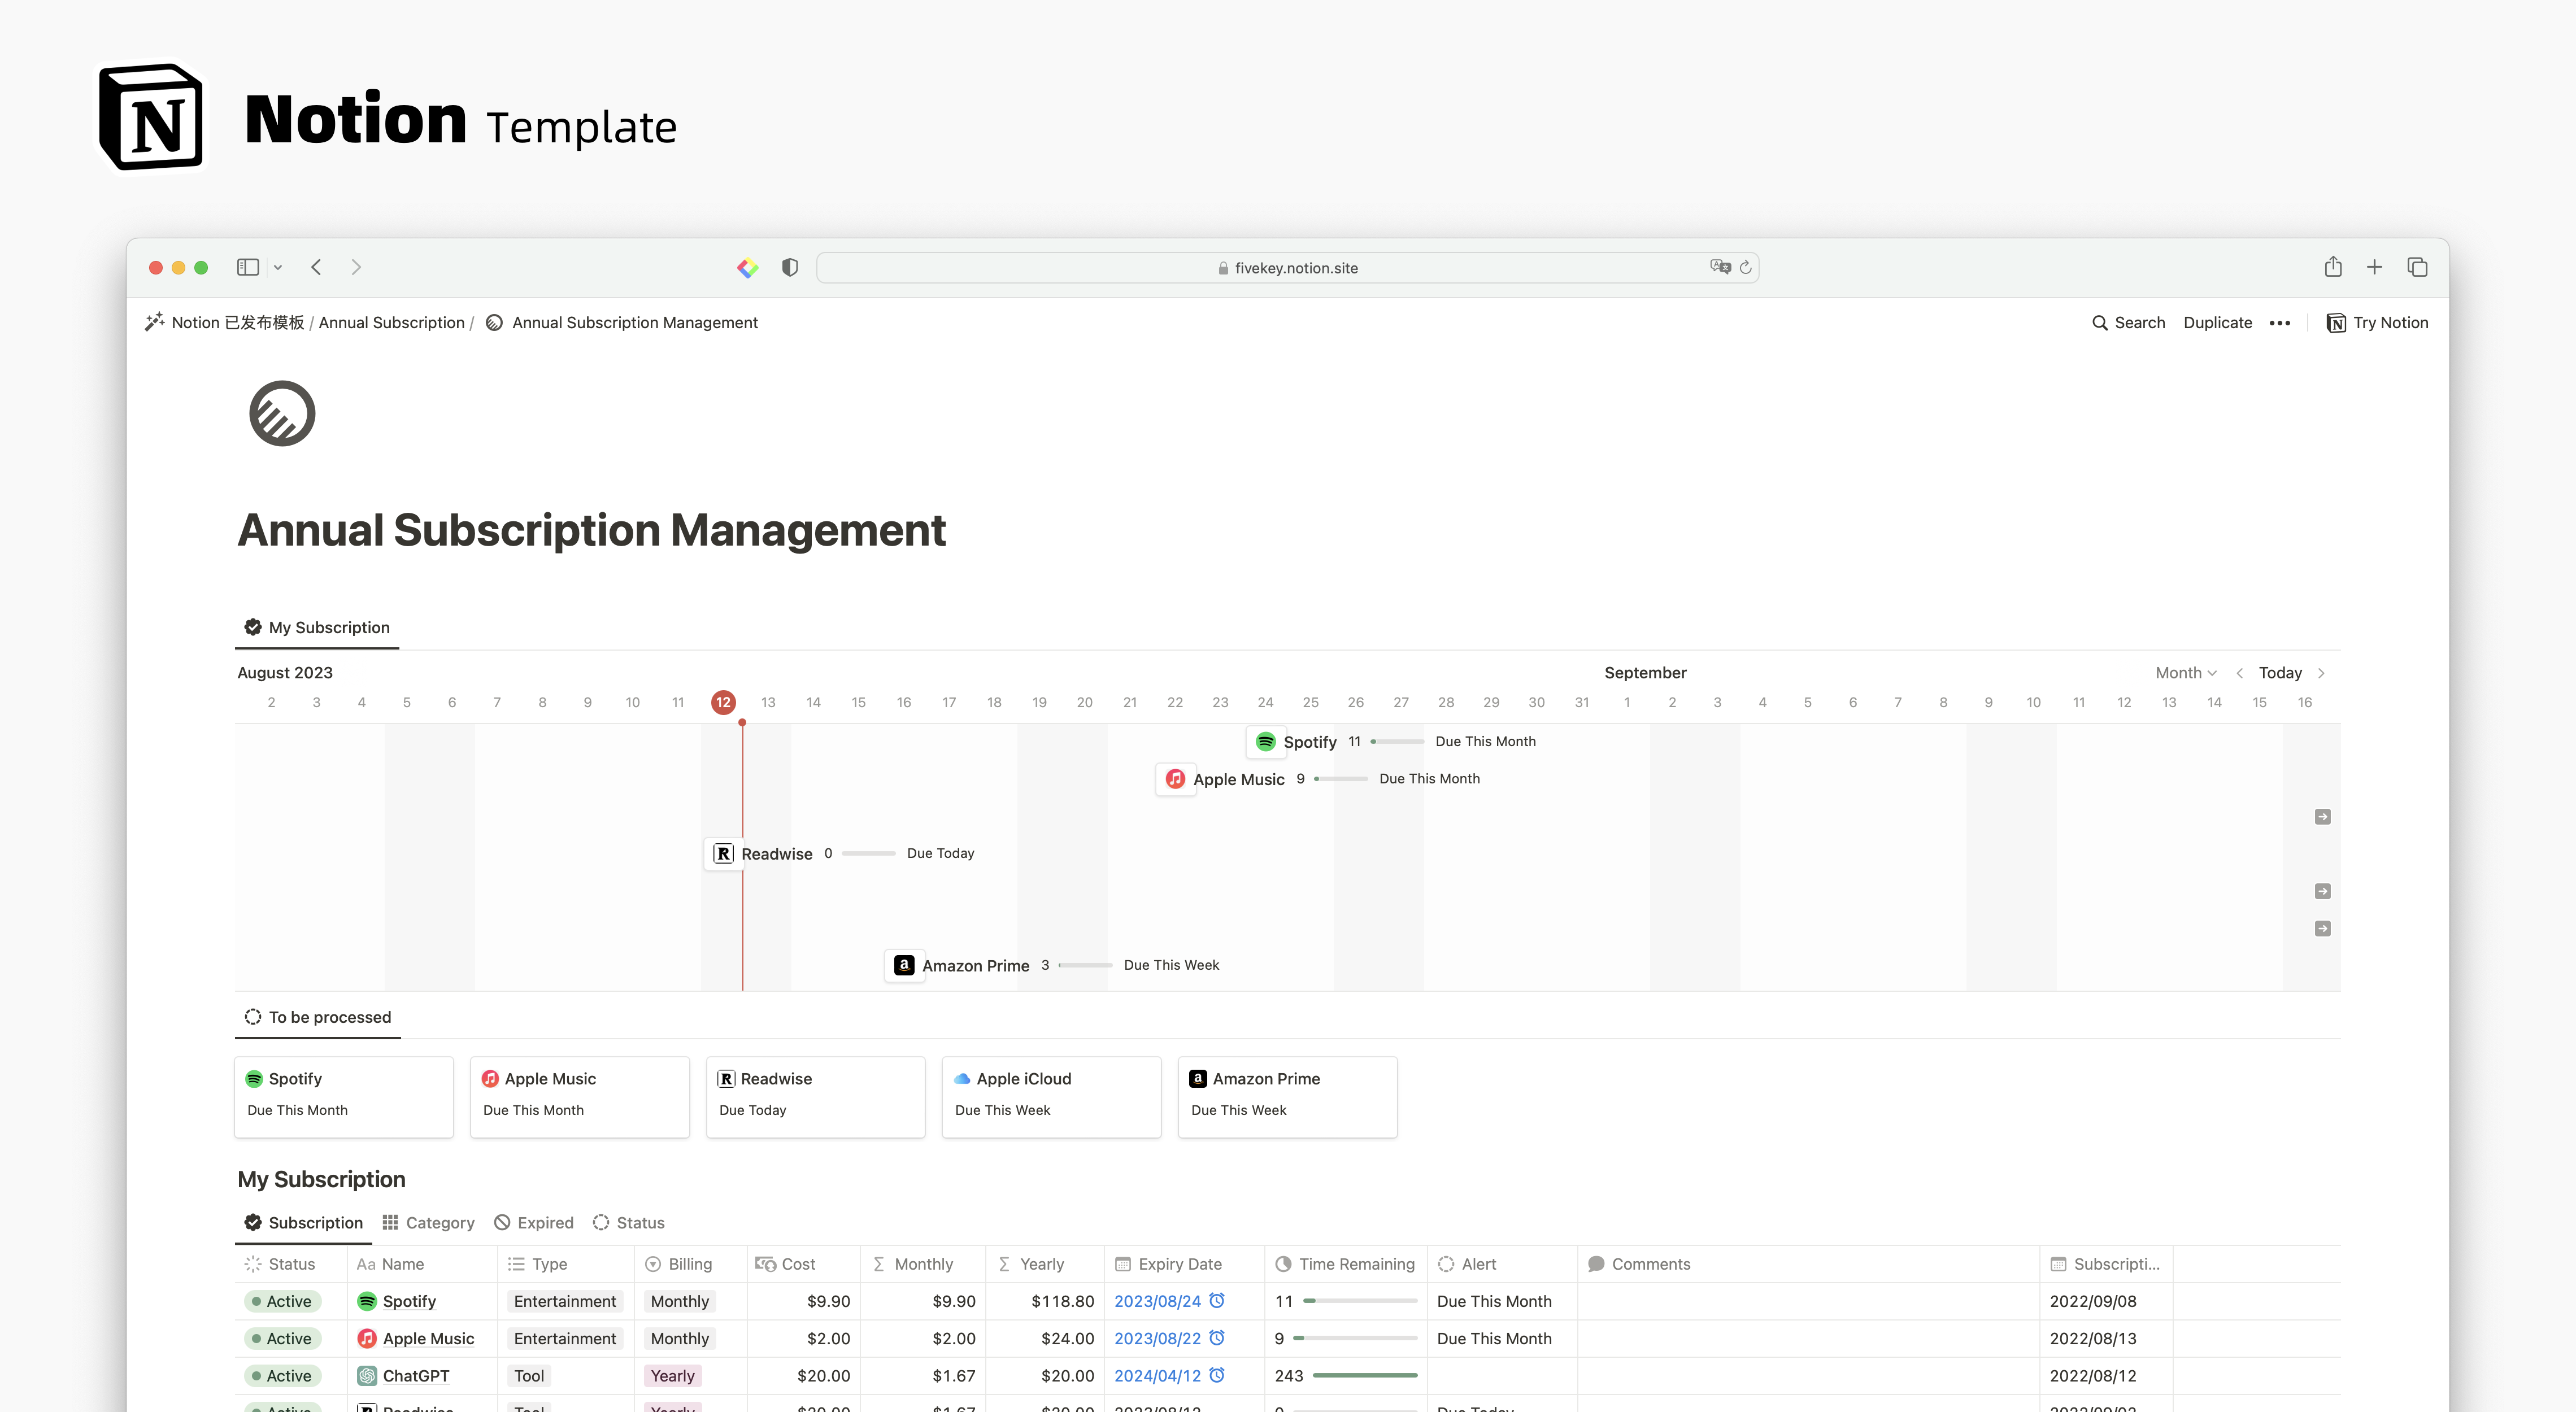Image resolution: width=2576 pixels, height=1412 pixels.
Task: Click the highlighted date 12 marker
Action: (723, 702)
